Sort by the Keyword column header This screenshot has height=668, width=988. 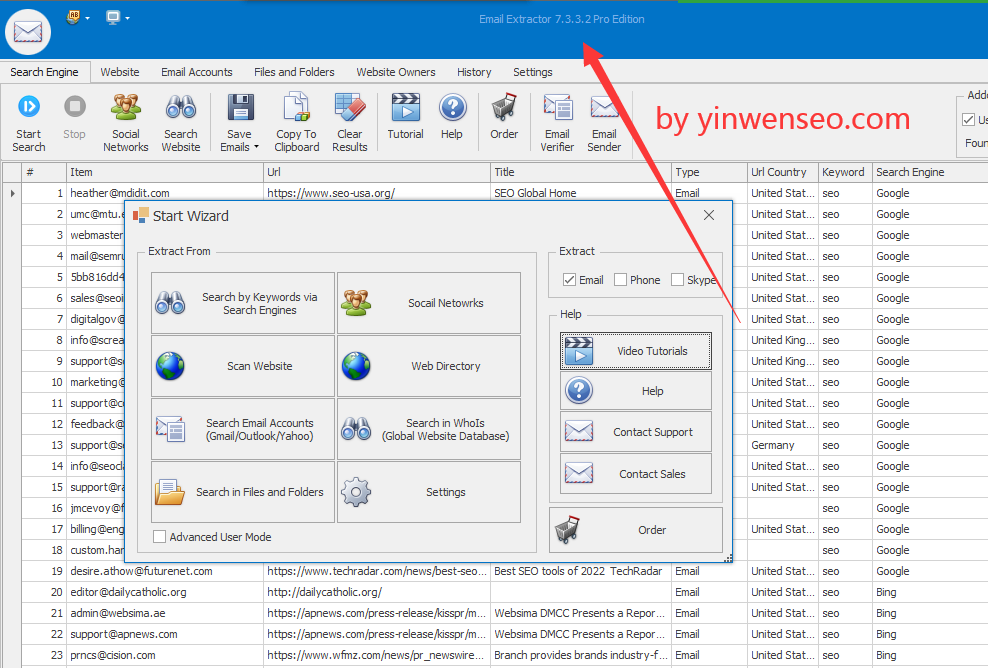point(844,172)
